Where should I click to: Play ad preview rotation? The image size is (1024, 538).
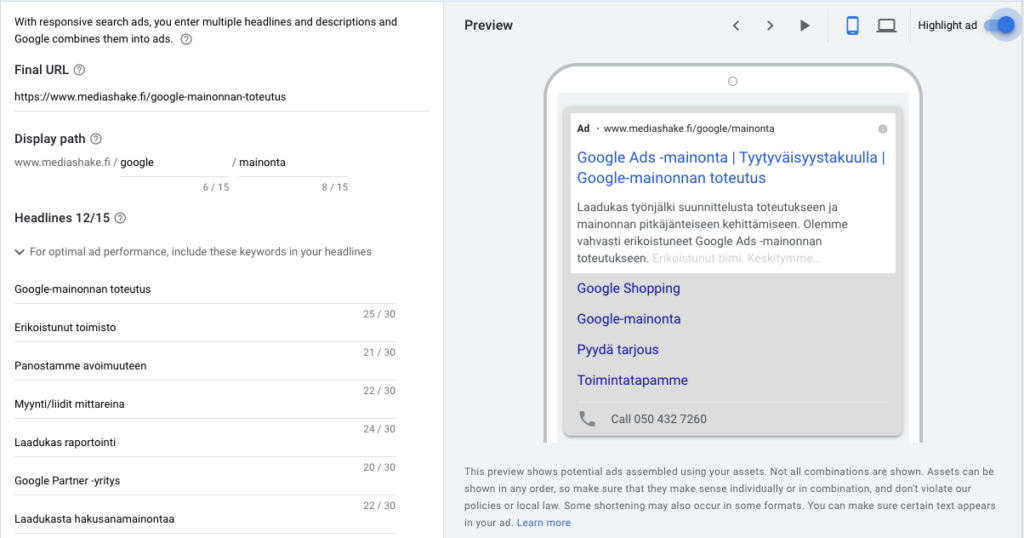pos(805,25)
